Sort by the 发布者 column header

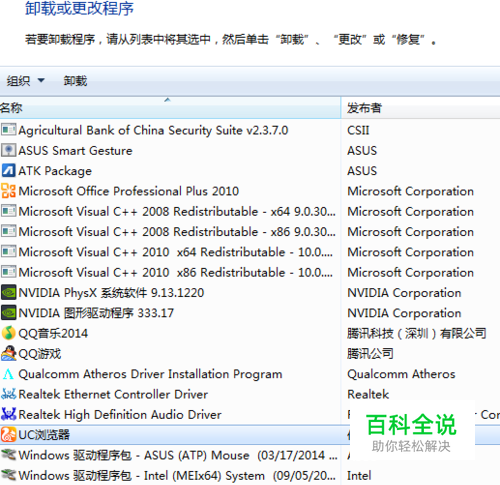[x=421, y=108]
